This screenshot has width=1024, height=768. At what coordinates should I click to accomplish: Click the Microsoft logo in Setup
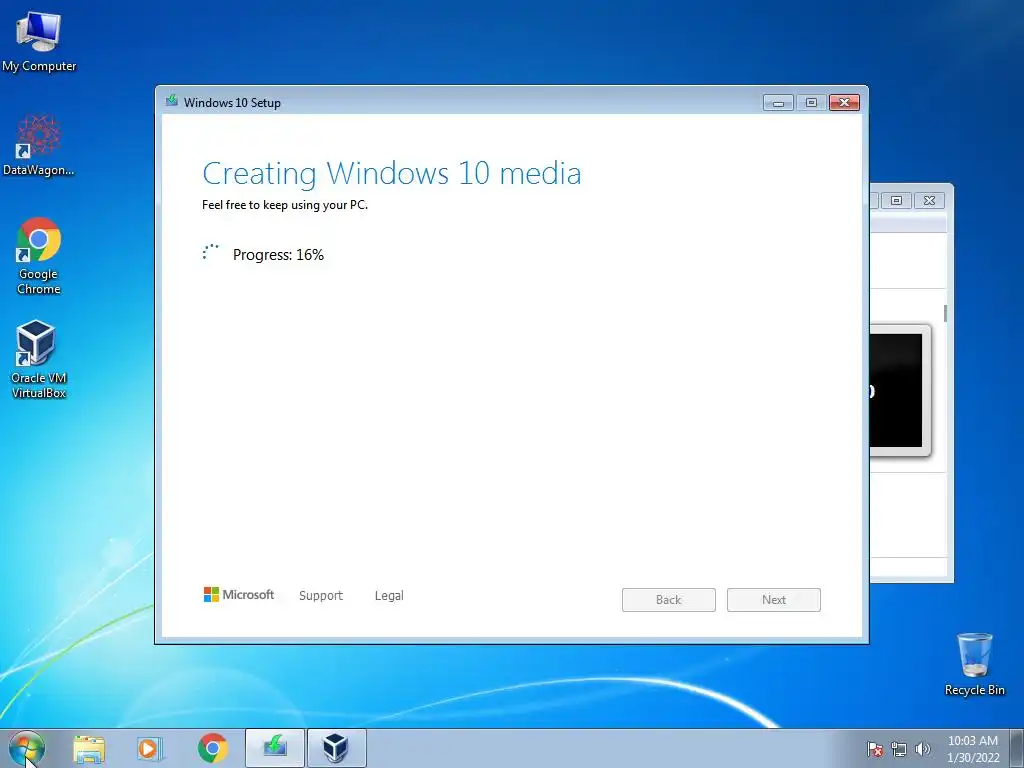point(239,594)
